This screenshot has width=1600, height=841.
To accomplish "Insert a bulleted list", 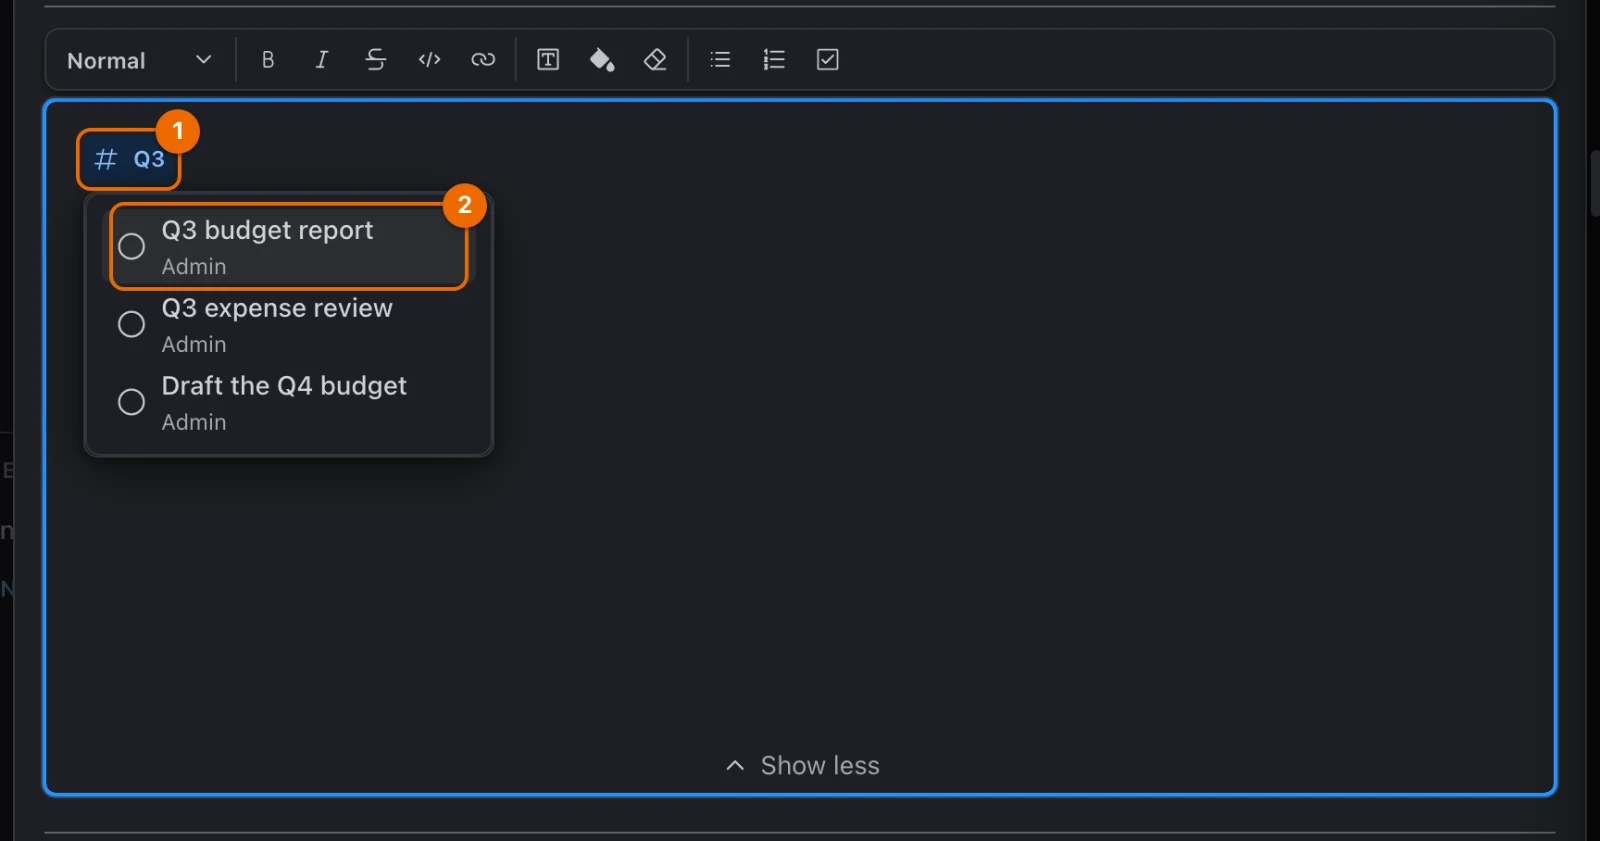I will click(x=720, y=60).
